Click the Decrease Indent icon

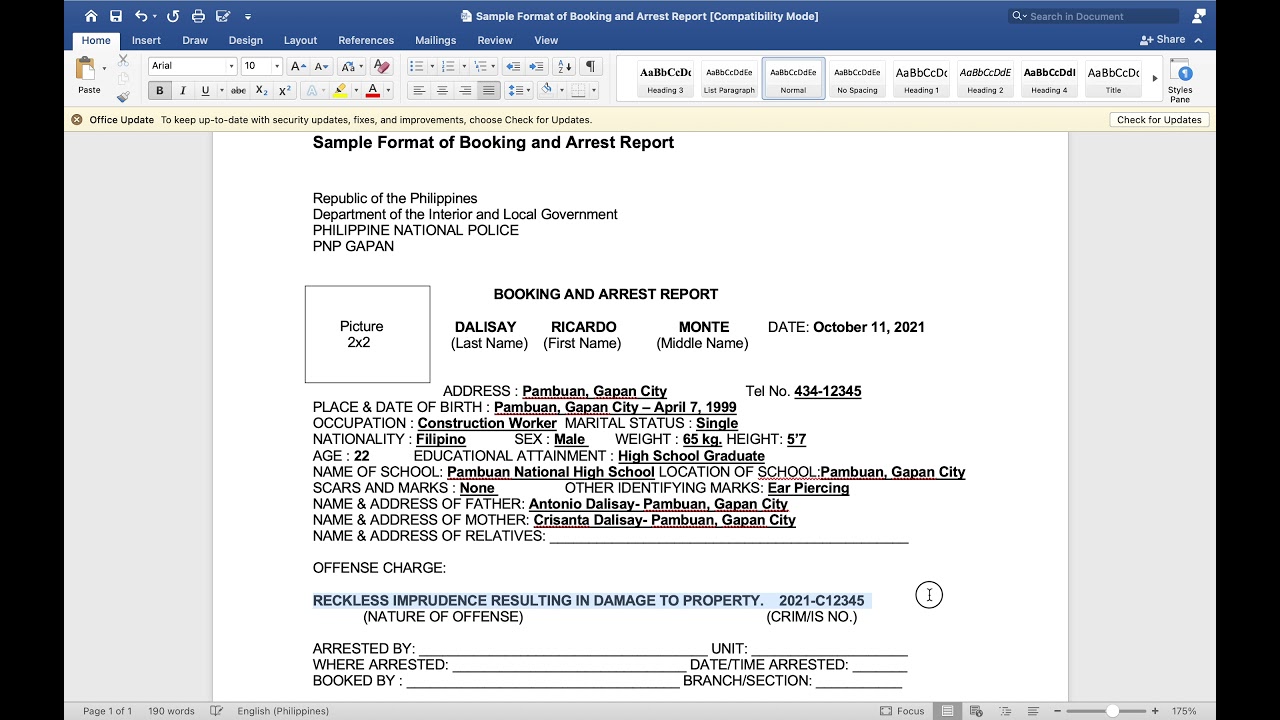click(513, 66)
